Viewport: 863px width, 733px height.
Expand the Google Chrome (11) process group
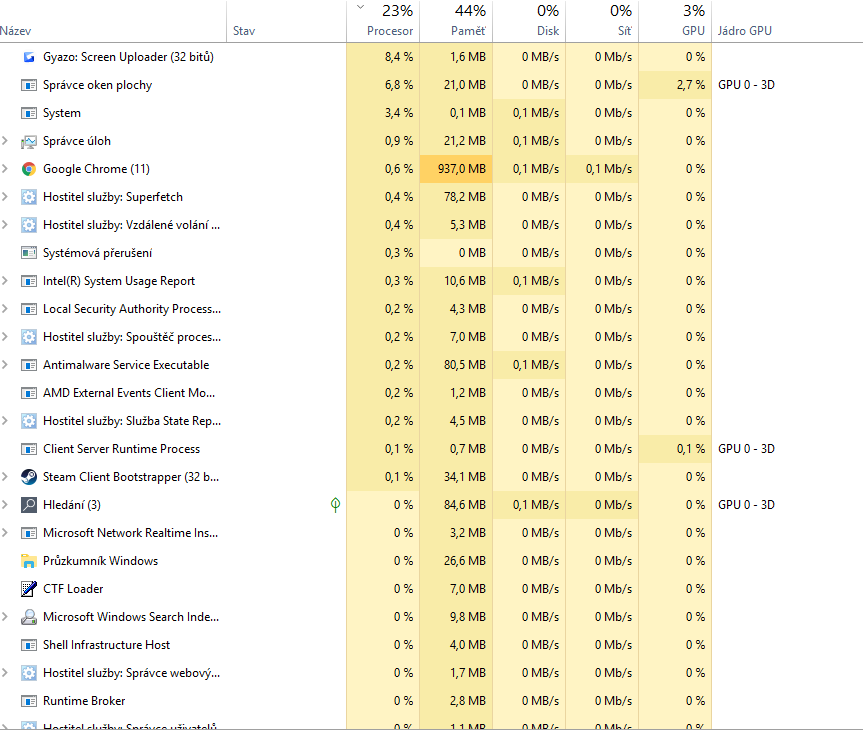point(5,169)
